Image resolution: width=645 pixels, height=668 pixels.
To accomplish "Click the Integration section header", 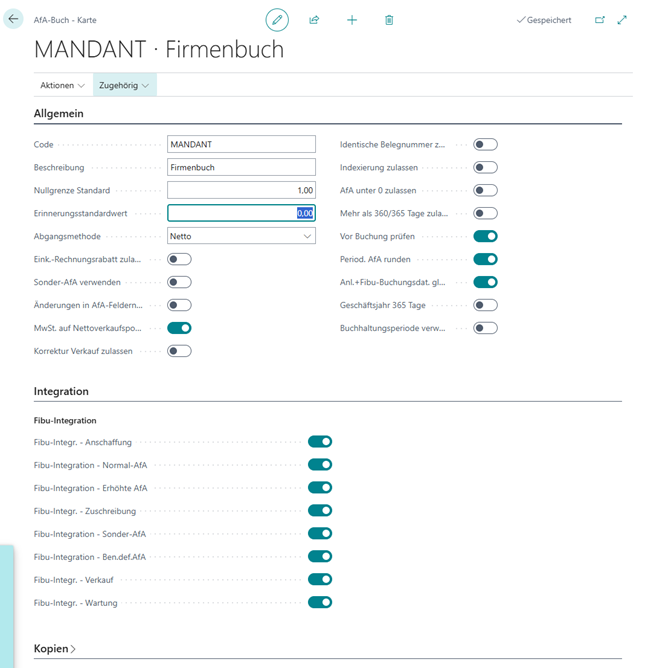I will pyautogui.click(x=61, y=391).
